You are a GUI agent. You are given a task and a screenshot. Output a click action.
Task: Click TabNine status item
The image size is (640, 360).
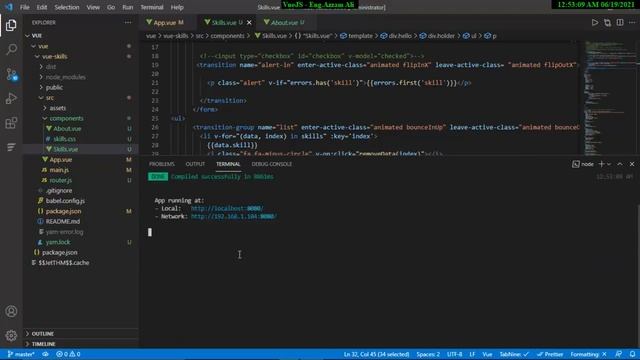click(514, 354)
